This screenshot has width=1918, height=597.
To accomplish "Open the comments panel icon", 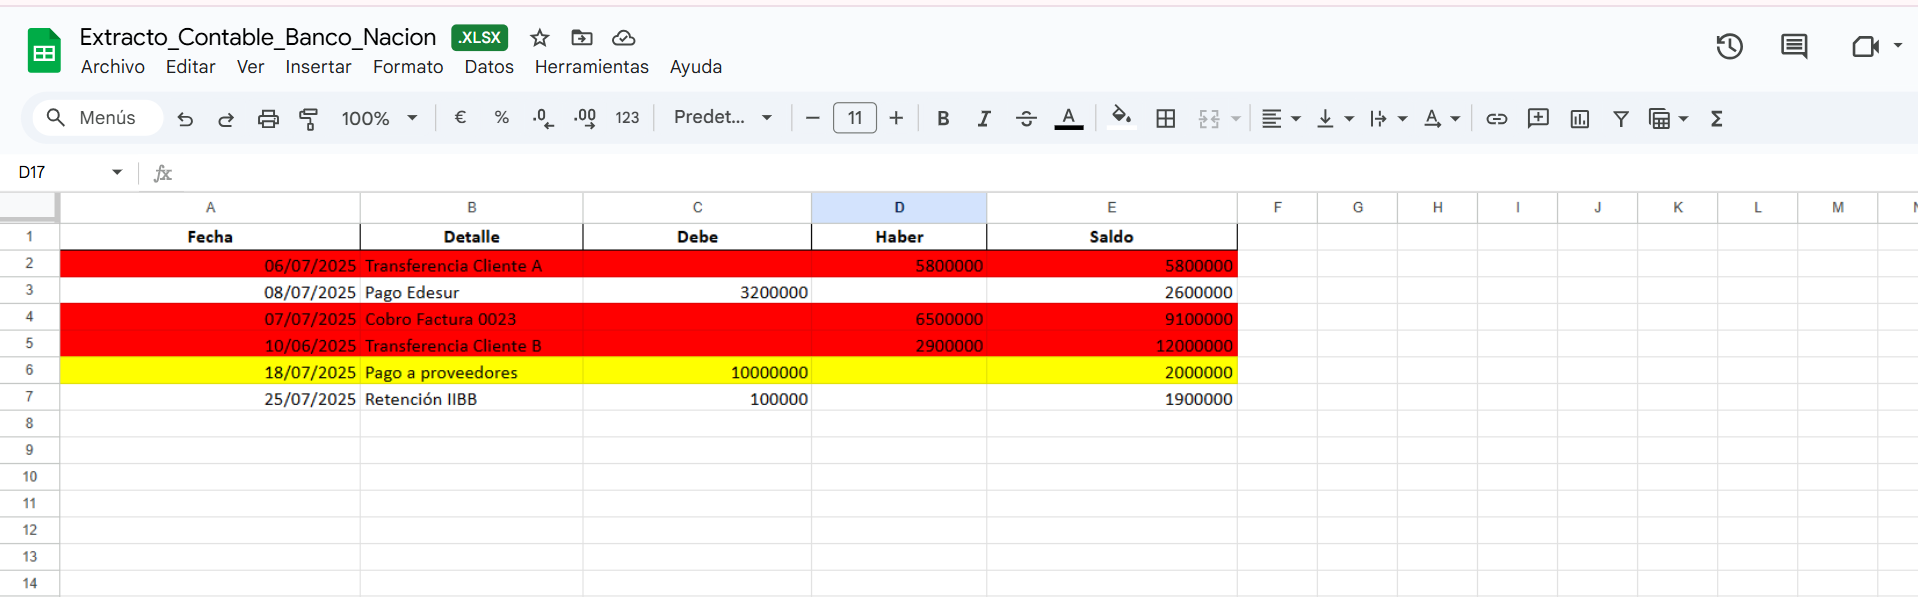I will 1794,46.
